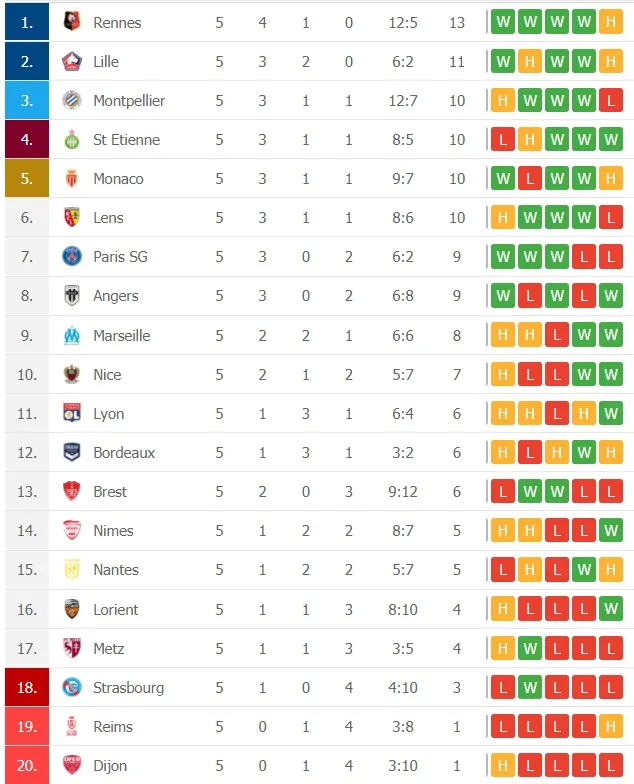The image size is (634, 784).
Task: Click the Paris SG club crest
Action: tap(71, 257)
